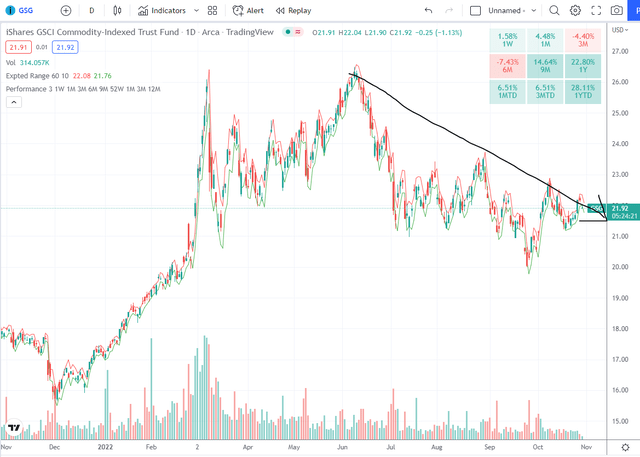Click the 21.92 current price label on axis
Image resolution: width=640 pixels, height=457 pixels.
click(x=623, y=212)
